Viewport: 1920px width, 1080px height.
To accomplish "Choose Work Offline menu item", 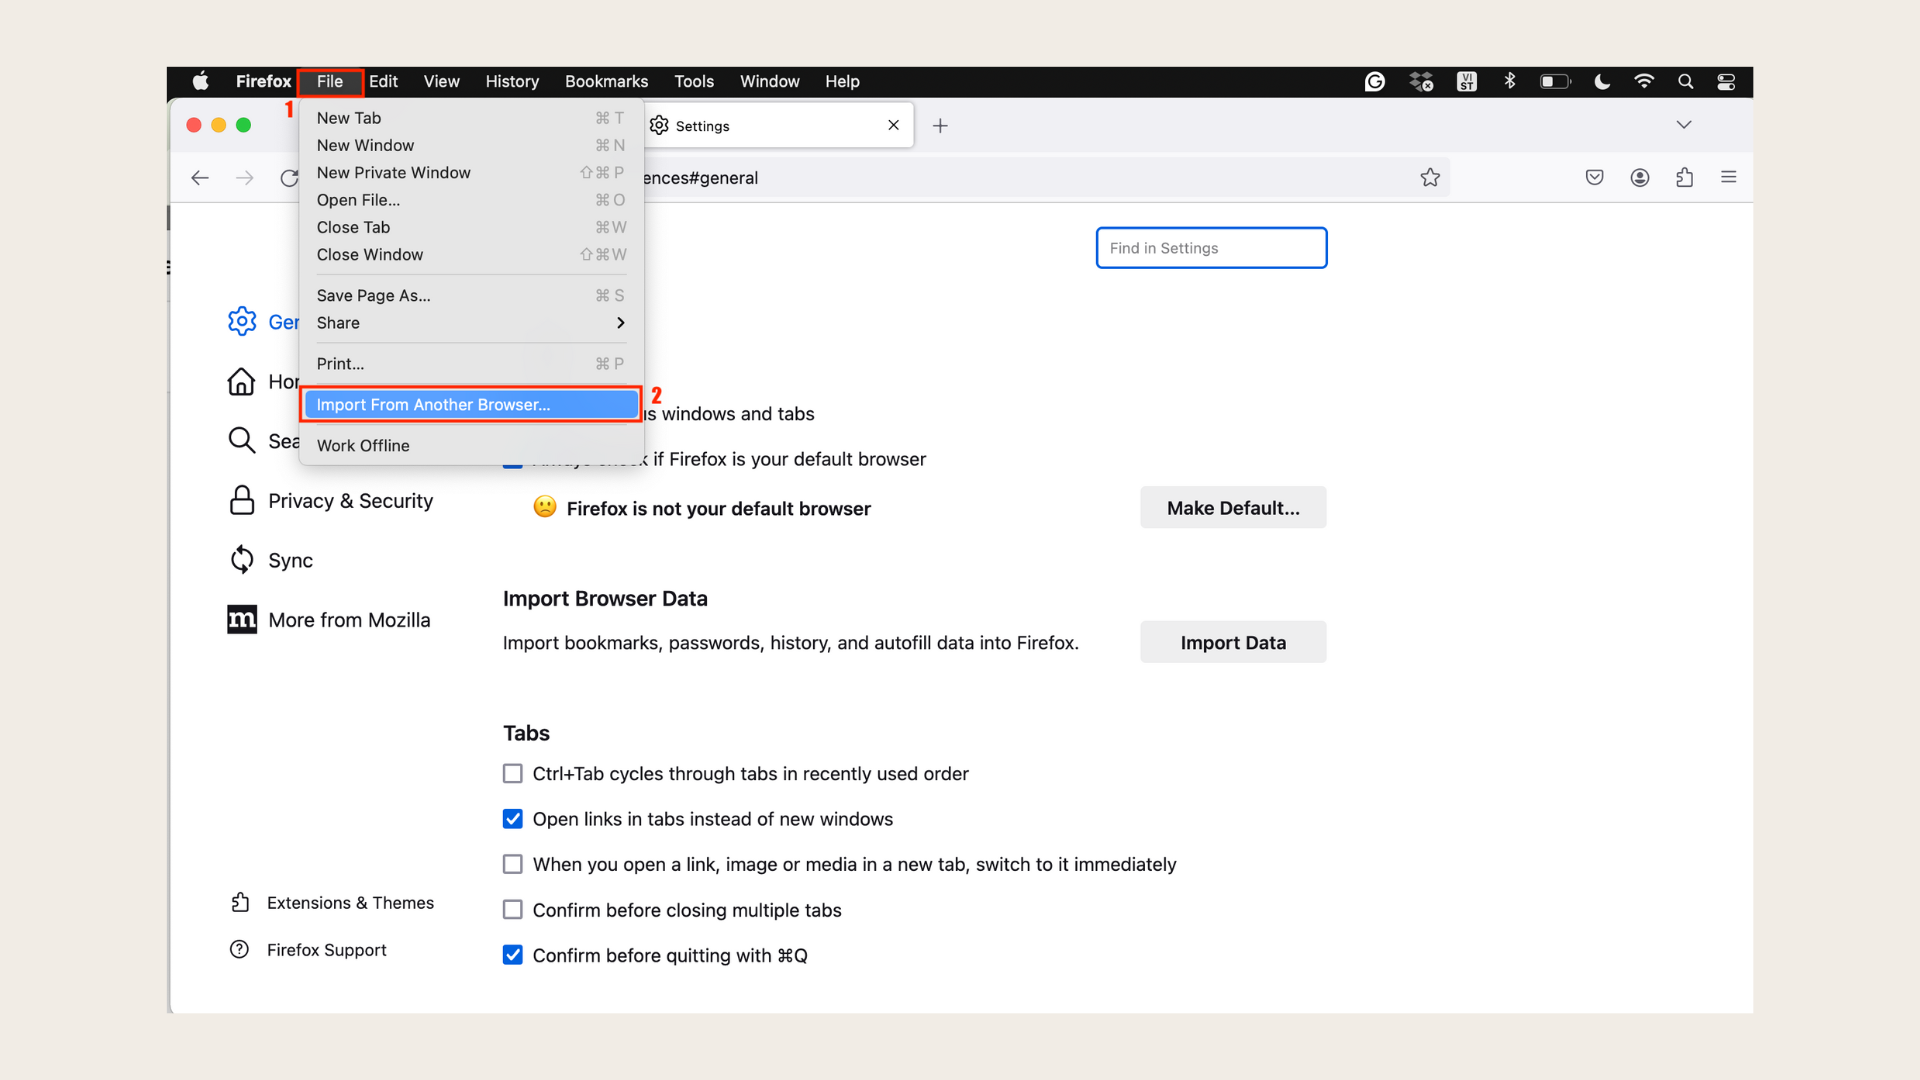I will [x=471, y=446].
